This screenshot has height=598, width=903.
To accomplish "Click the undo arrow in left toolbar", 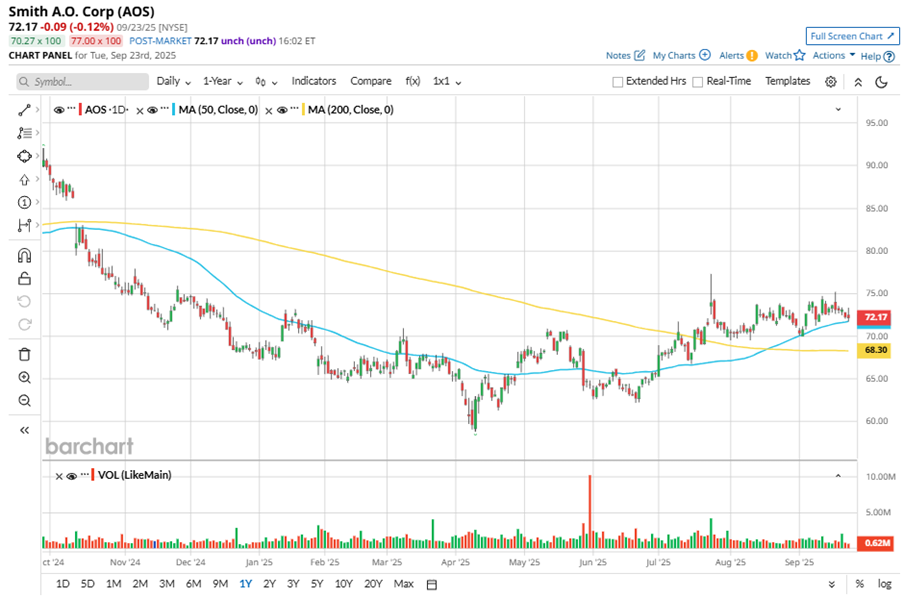I will coord(24,301).
